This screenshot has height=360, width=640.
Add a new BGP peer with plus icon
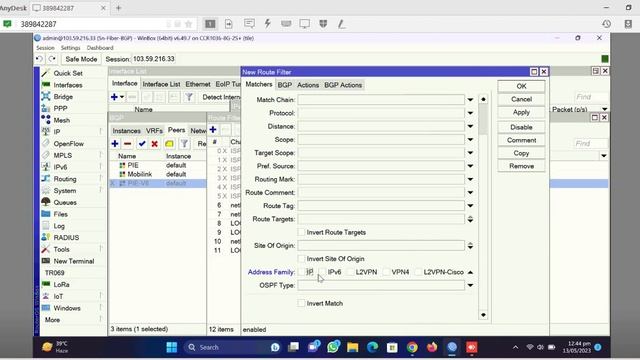[x=115, y=144]
